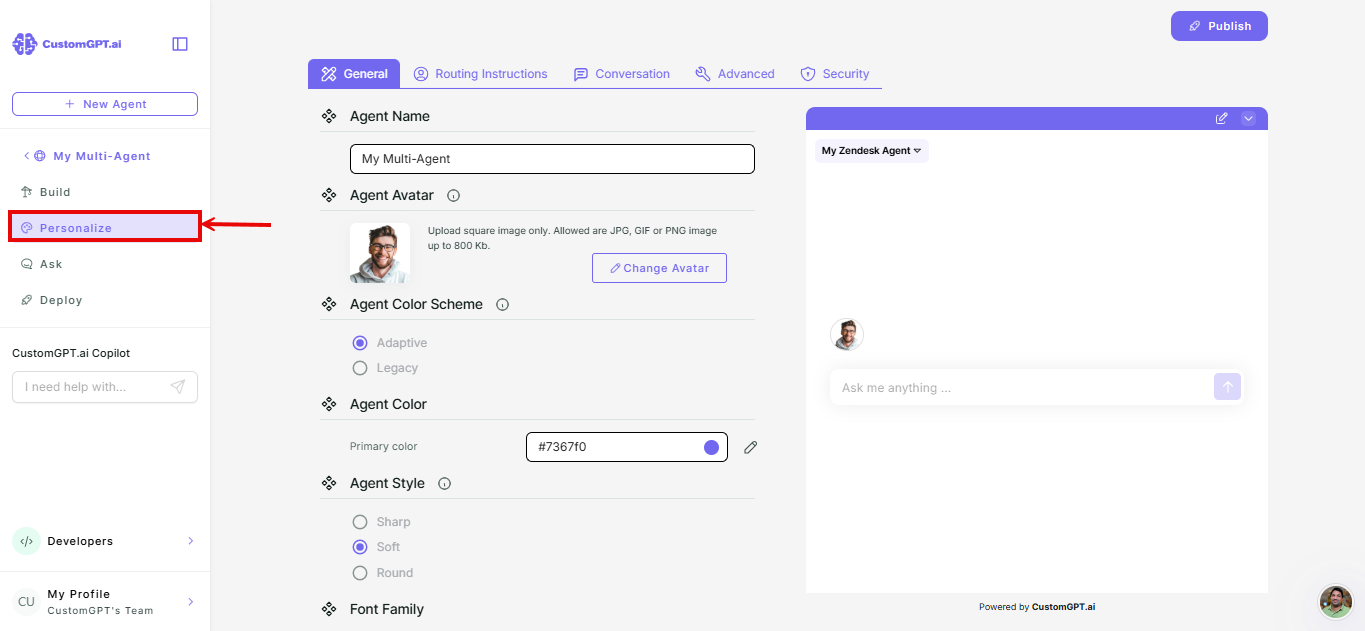Click the edit icon in the chat preview header
The width and height of the screenshot is (1365, 631).
point(1221,118)
